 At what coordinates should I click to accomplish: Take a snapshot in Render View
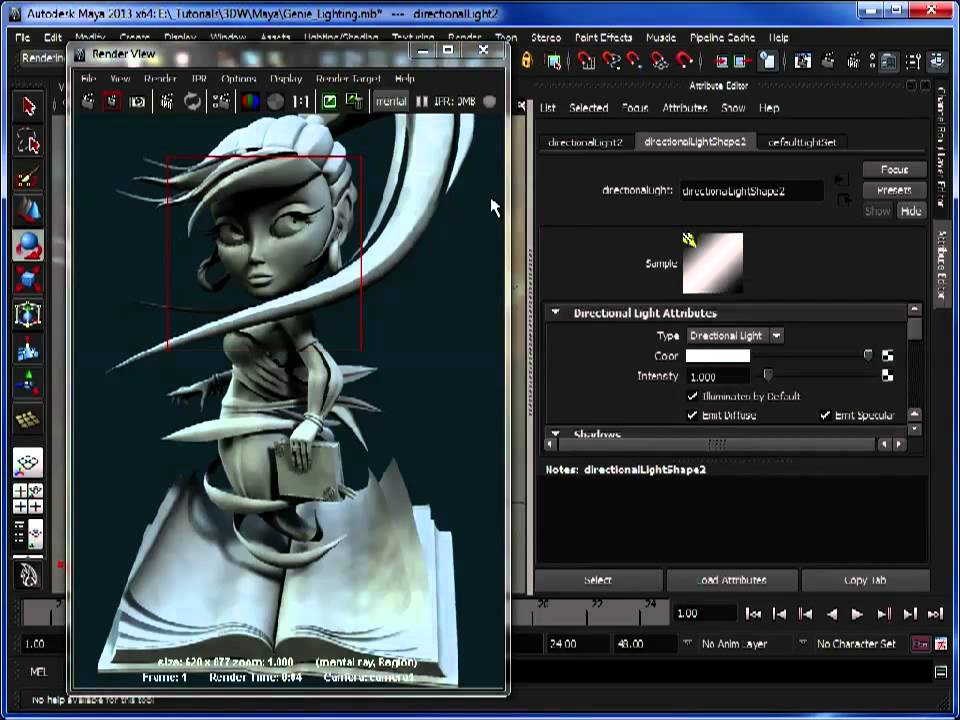point(137,102)
